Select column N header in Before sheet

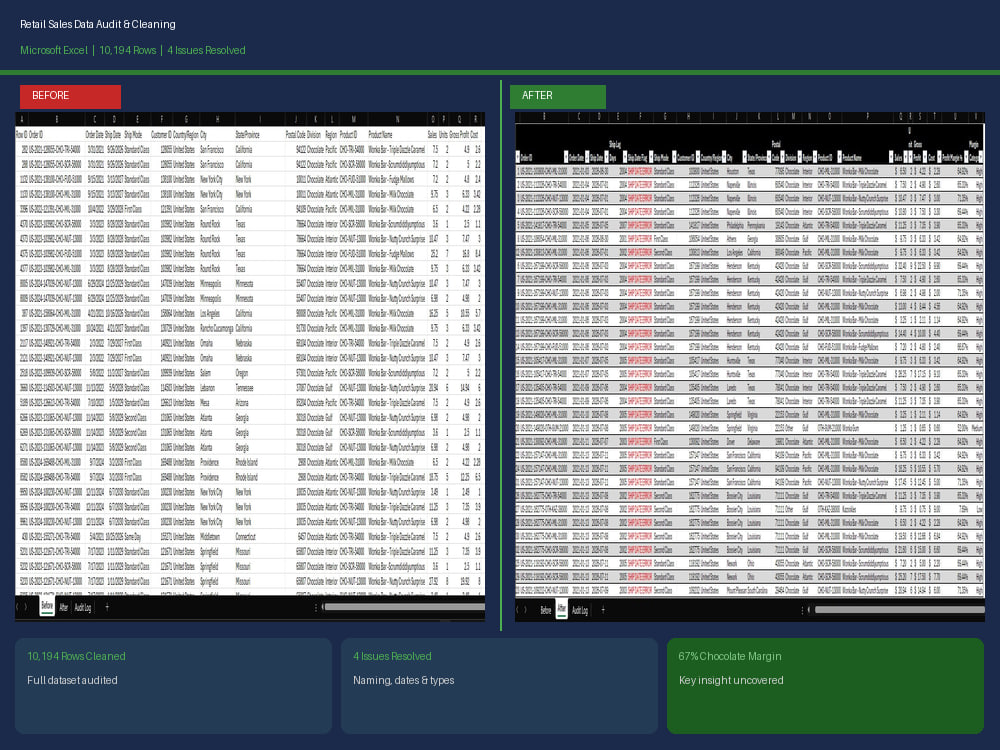397,119
